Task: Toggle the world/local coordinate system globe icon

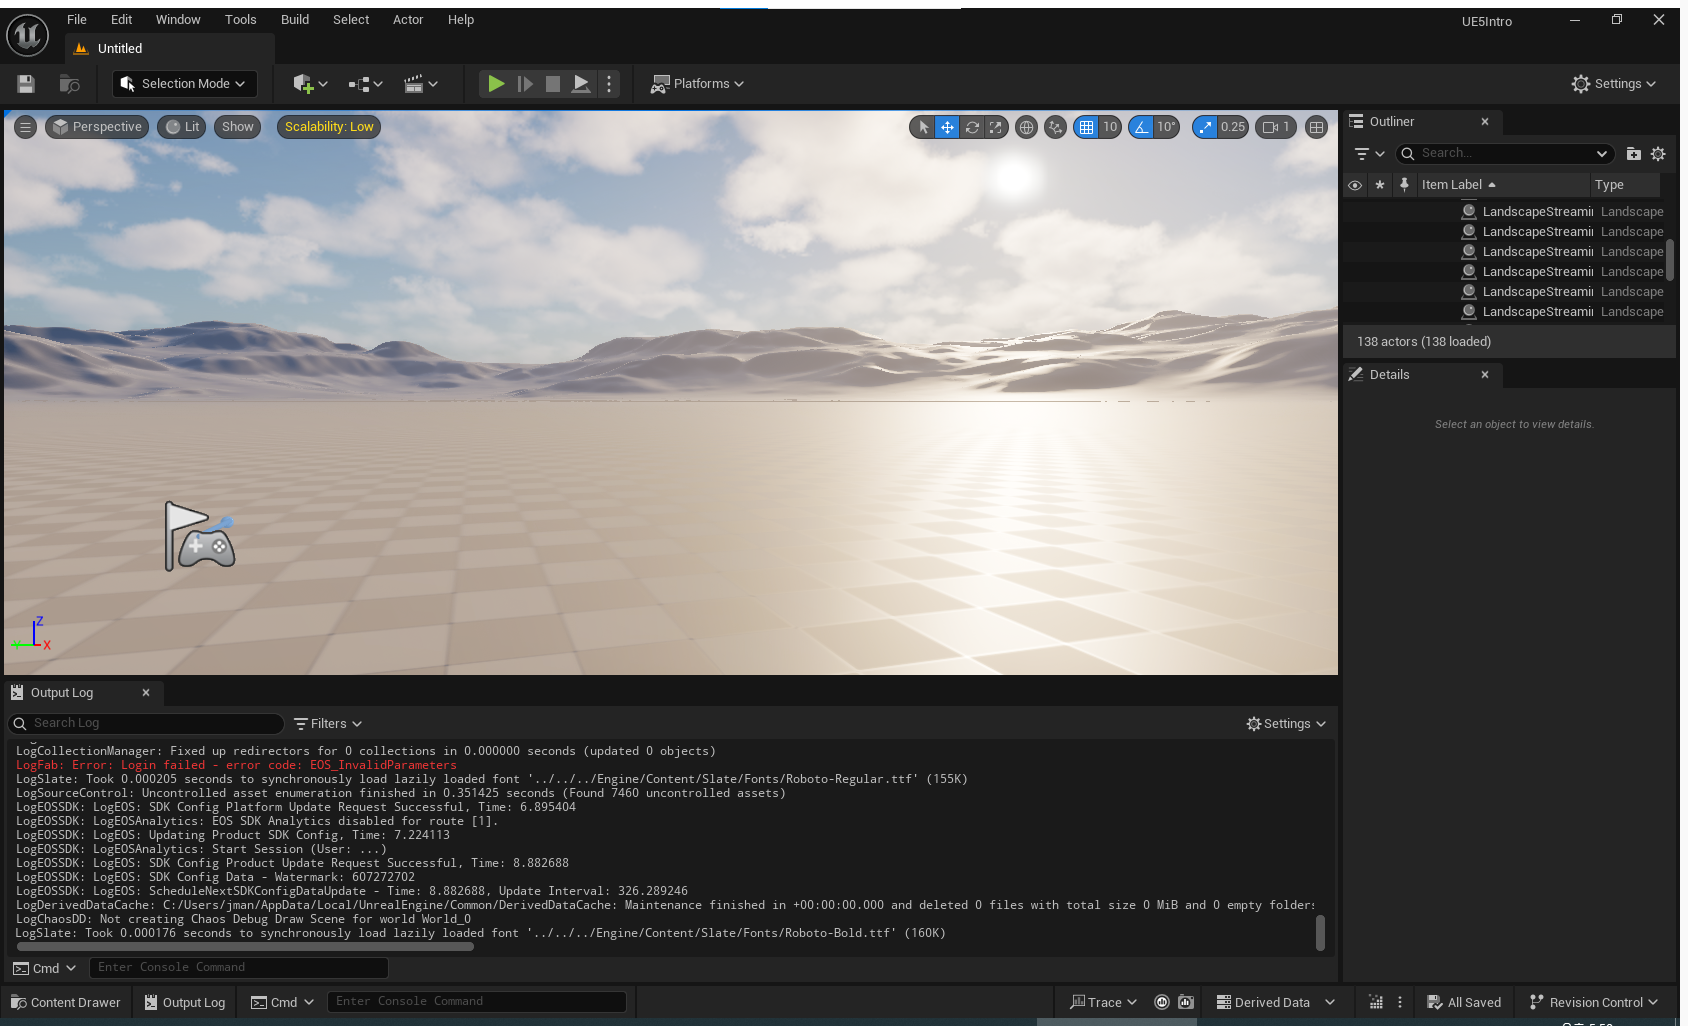Action: [1026, 127]
